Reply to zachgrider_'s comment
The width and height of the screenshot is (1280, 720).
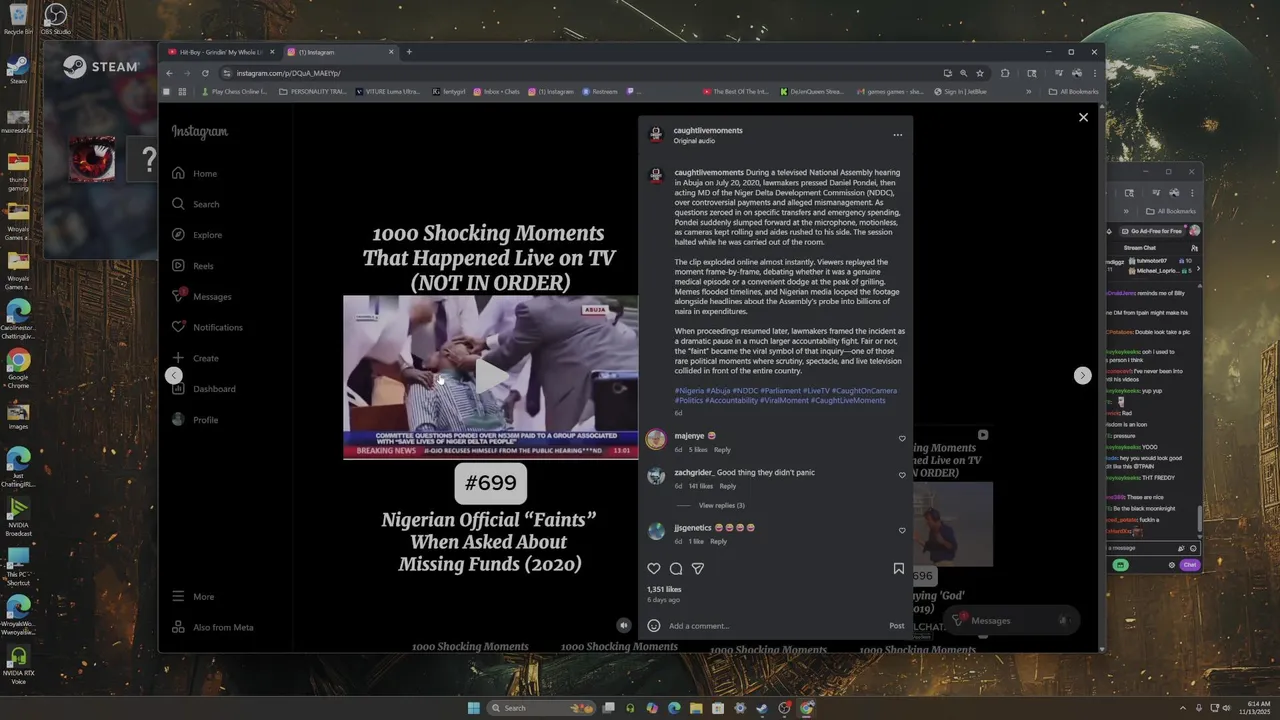(x=728, y=486)
